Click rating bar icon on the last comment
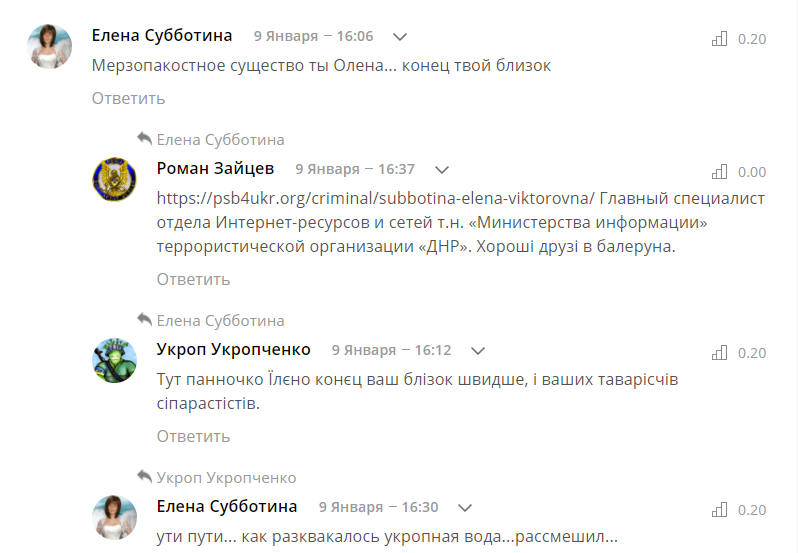The width and height of the screenshot is (798, 553). pyautogui.click(x=718, y=510)
